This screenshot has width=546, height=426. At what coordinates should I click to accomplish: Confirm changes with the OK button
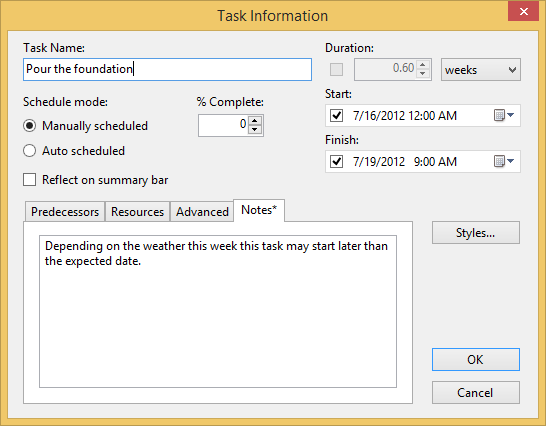[476, 359]
